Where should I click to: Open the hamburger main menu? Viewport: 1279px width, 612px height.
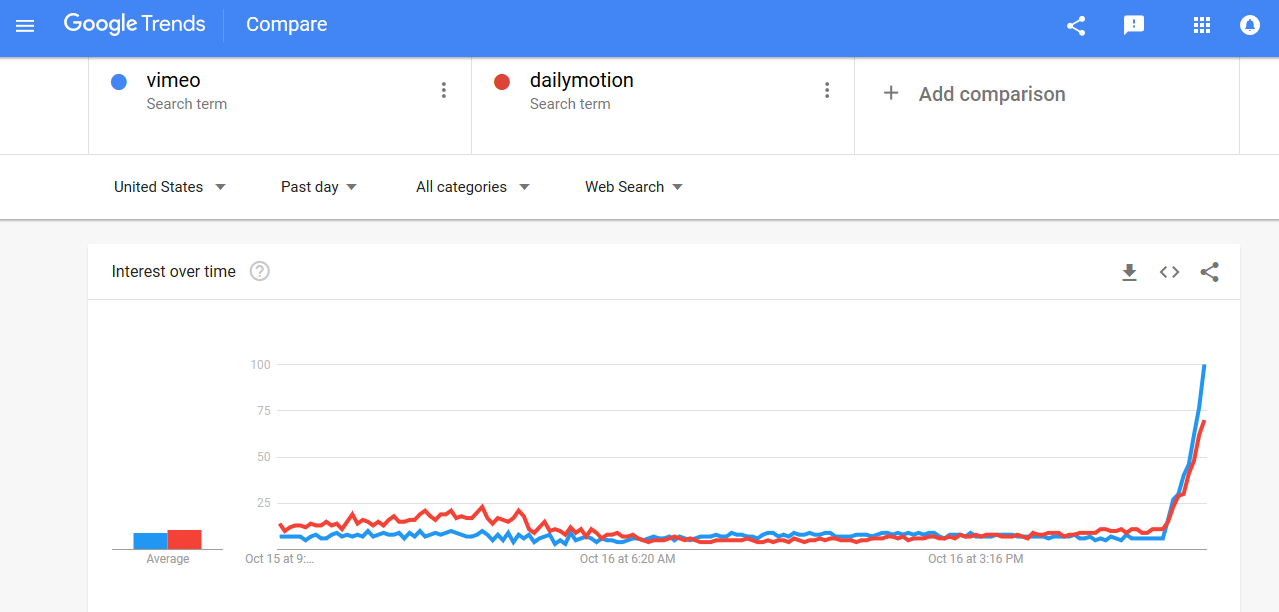pyautogui.click(x=25, y=26)
